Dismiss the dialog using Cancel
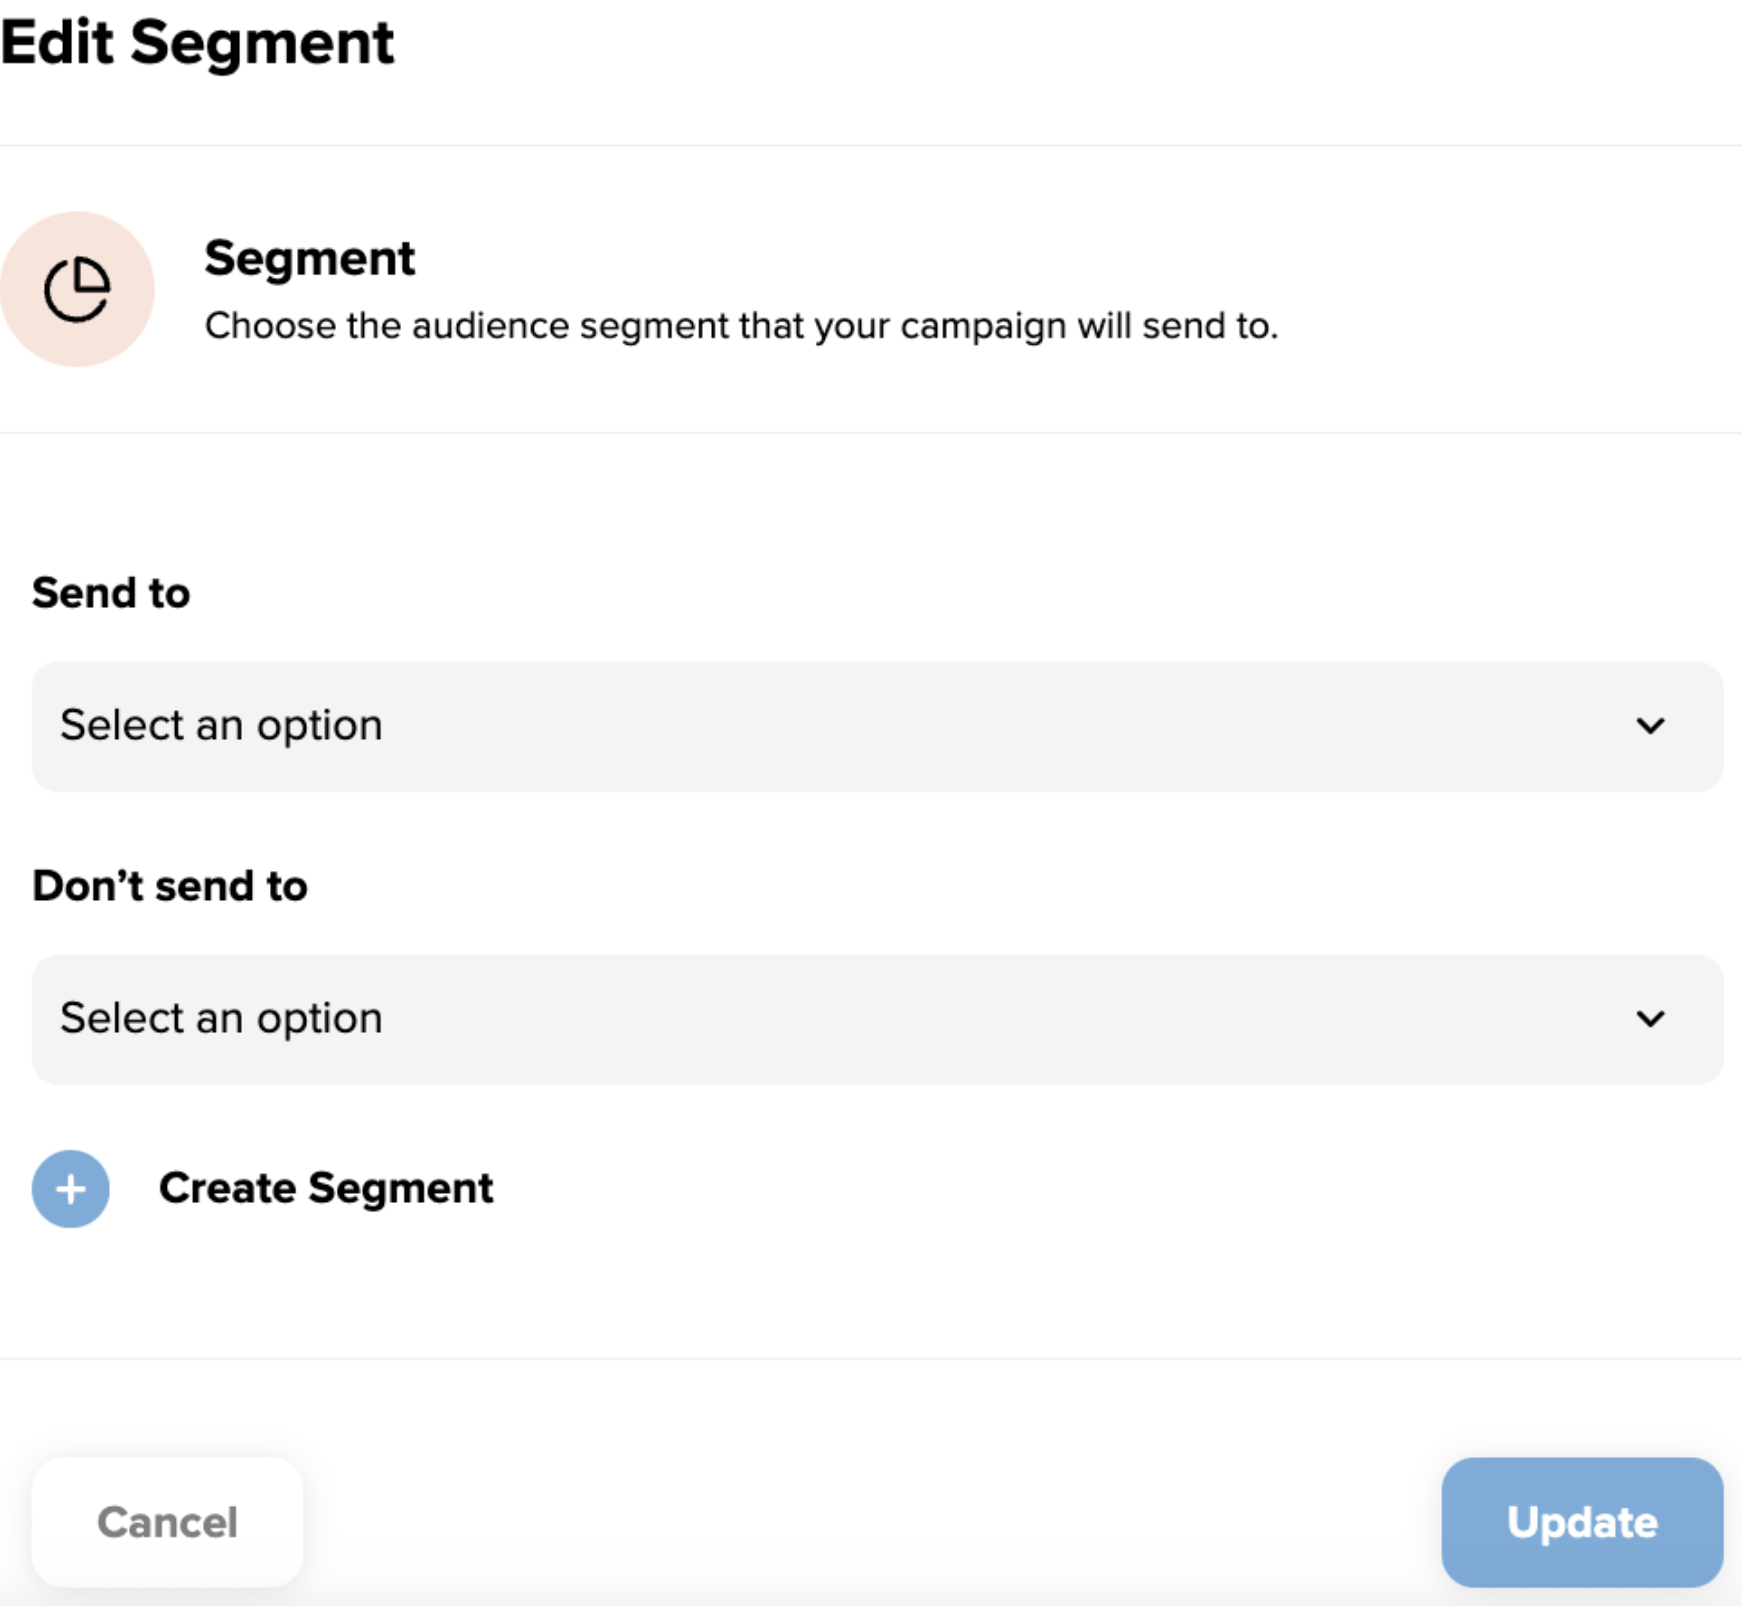This screenshot has width=1742, height=1606. point(166,1522)
